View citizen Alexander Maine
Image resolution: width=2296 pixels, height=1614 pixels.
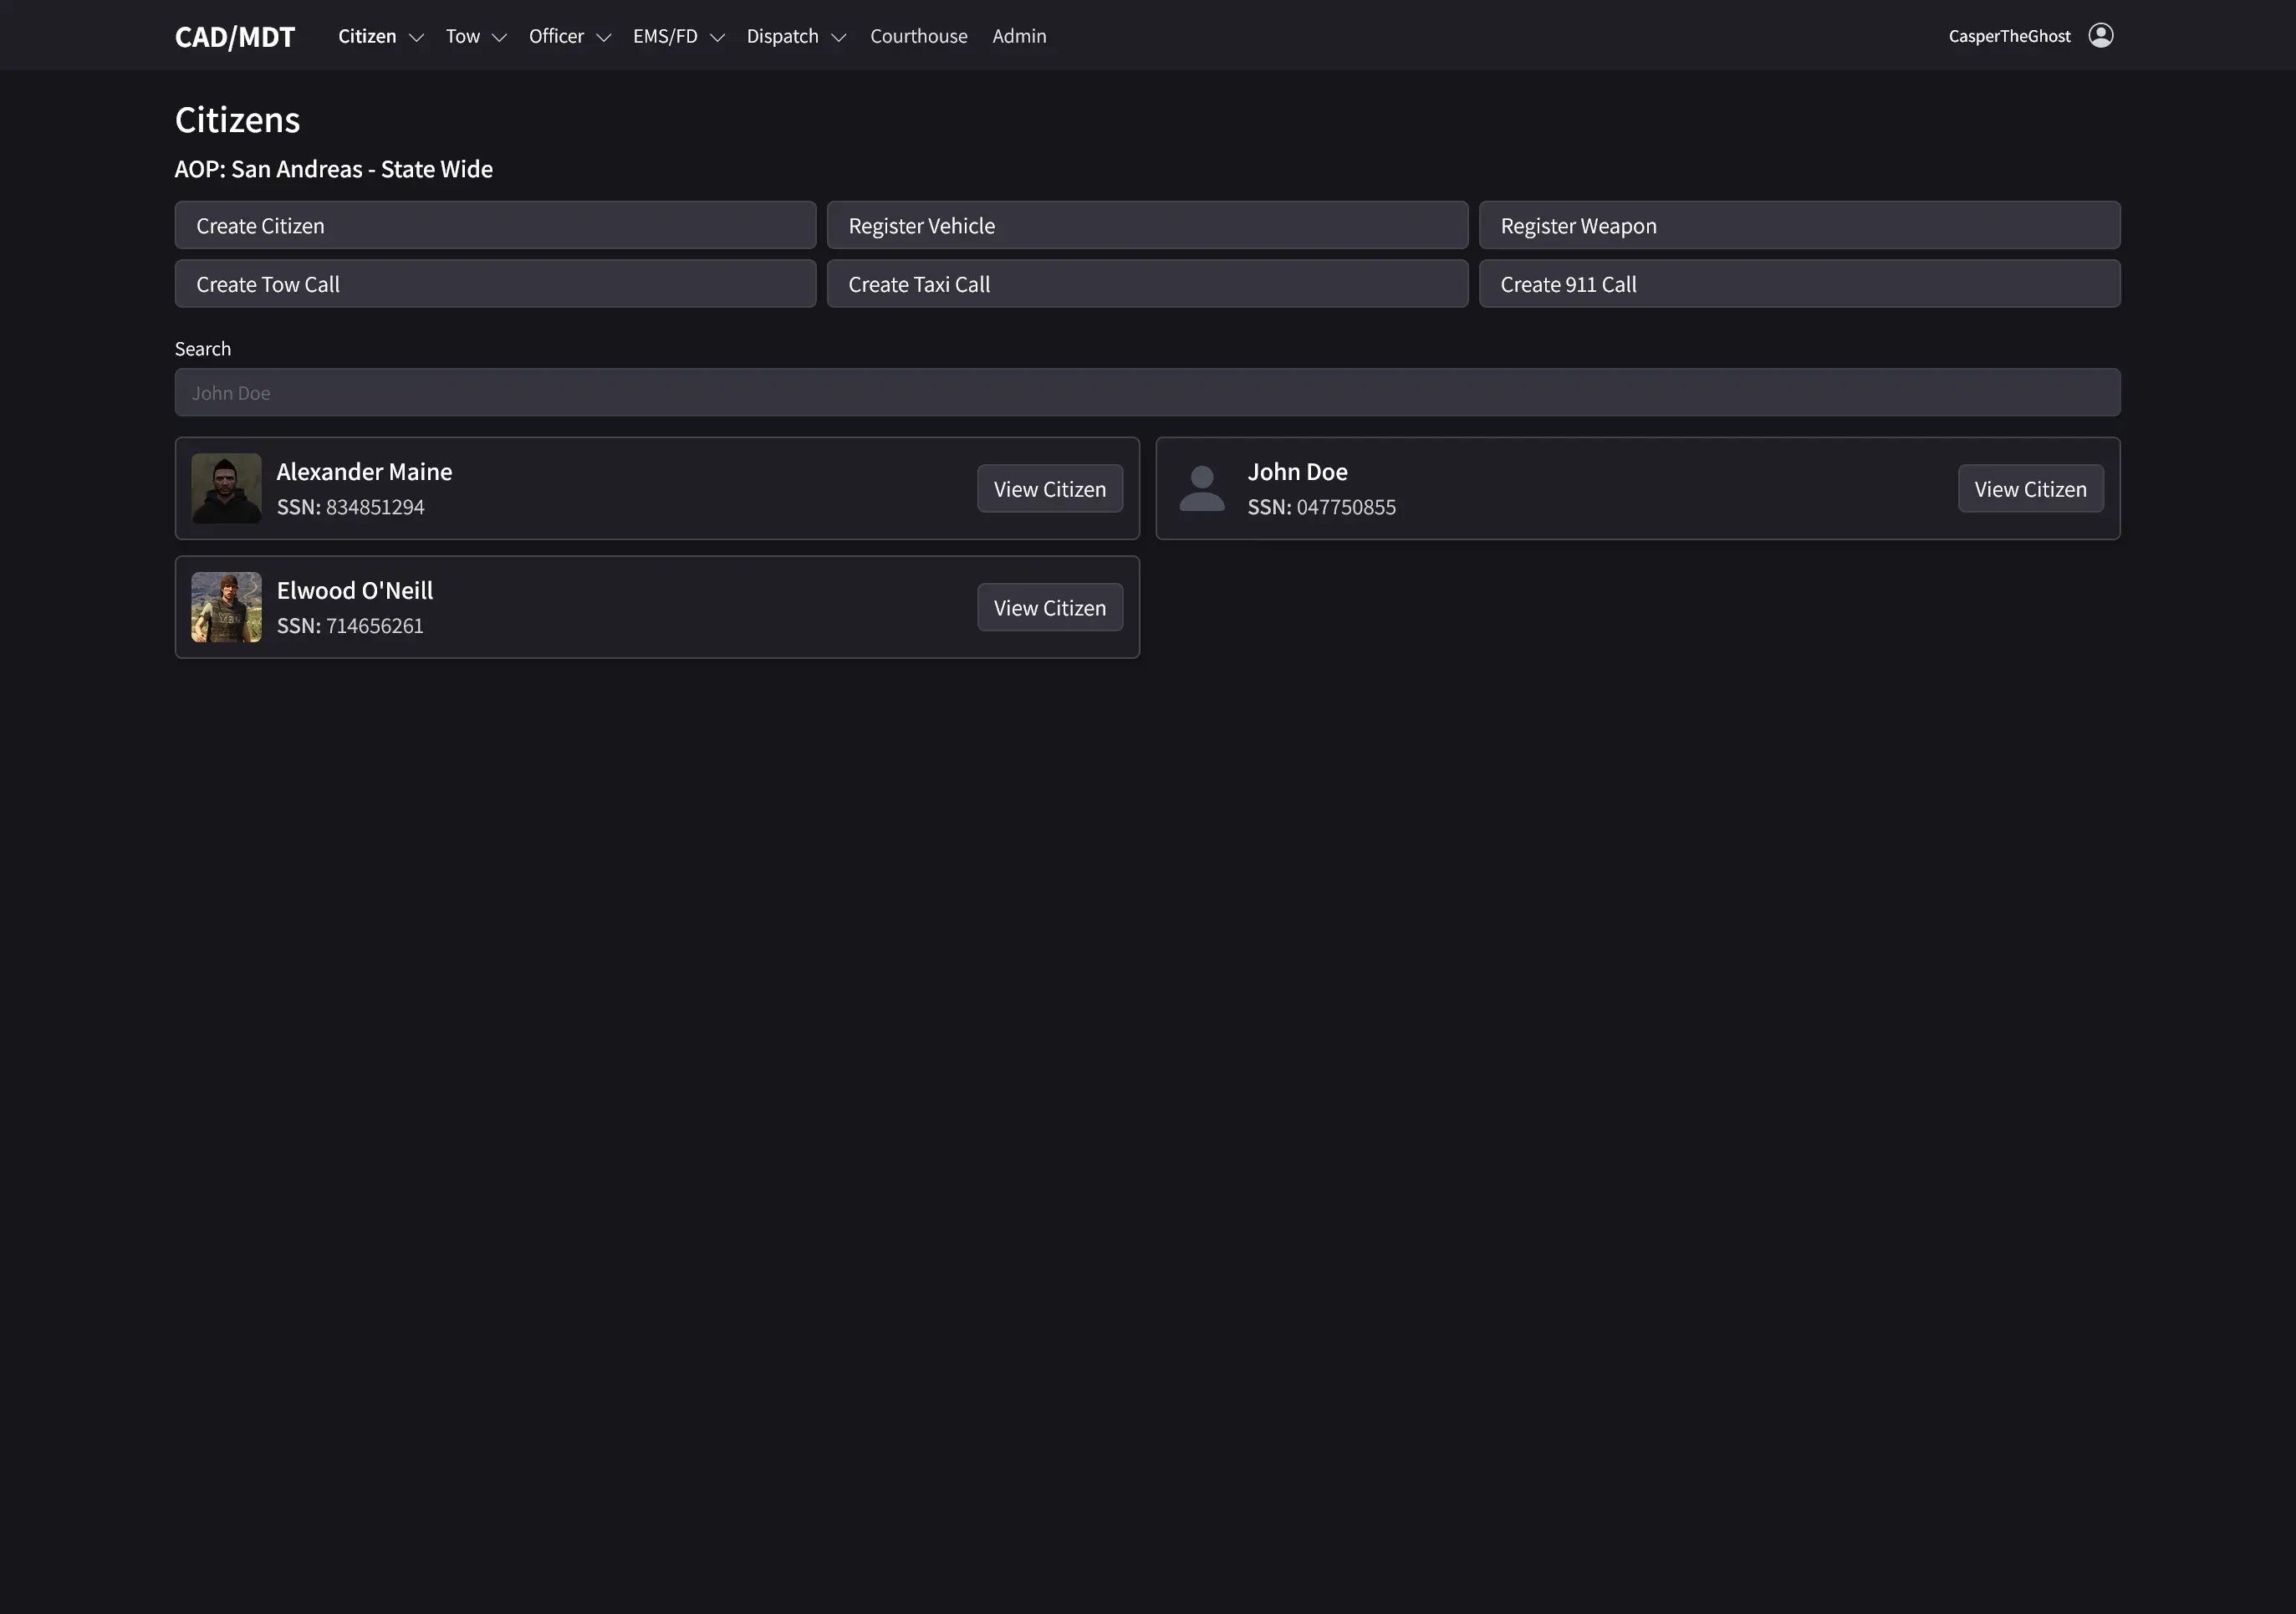(x=1049, y=489)
